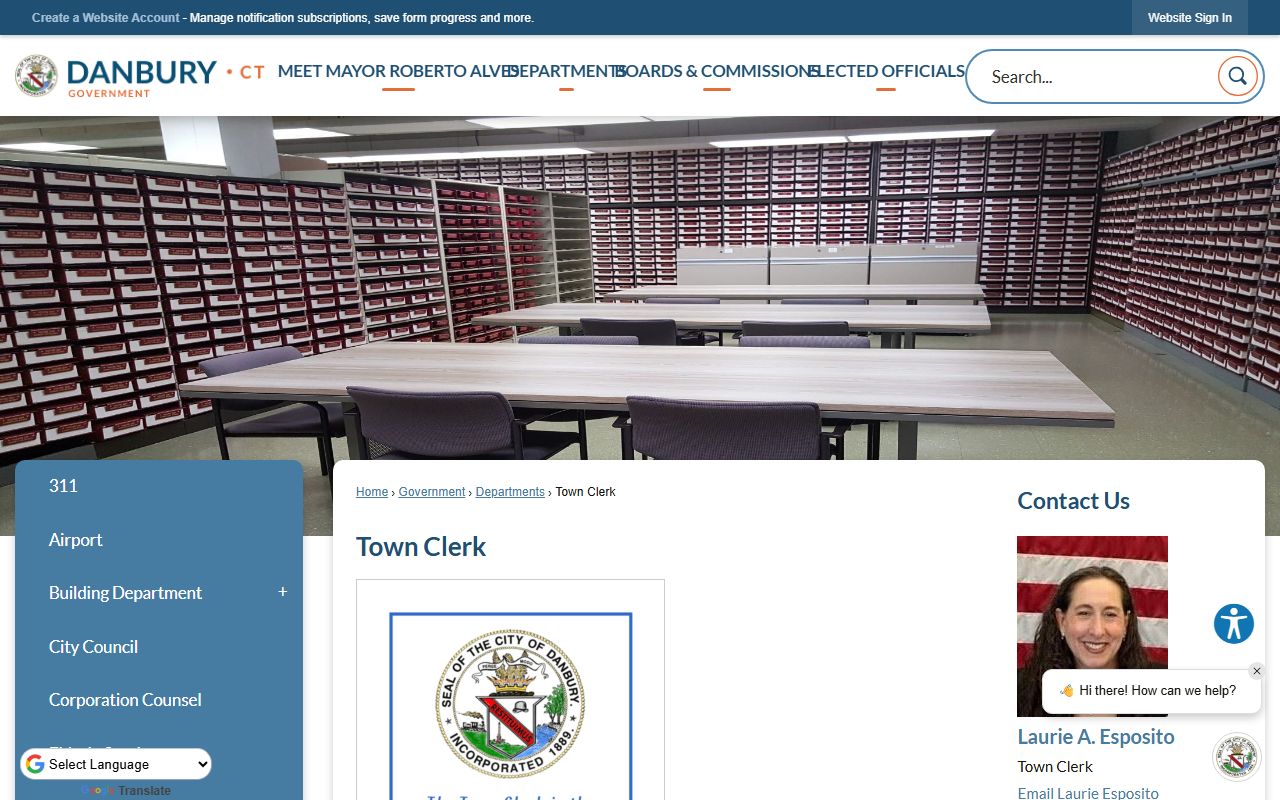Screen dimensions: 1280x800
Task: Click Email Laurie Esposito link
Action: coord(1088,793)
